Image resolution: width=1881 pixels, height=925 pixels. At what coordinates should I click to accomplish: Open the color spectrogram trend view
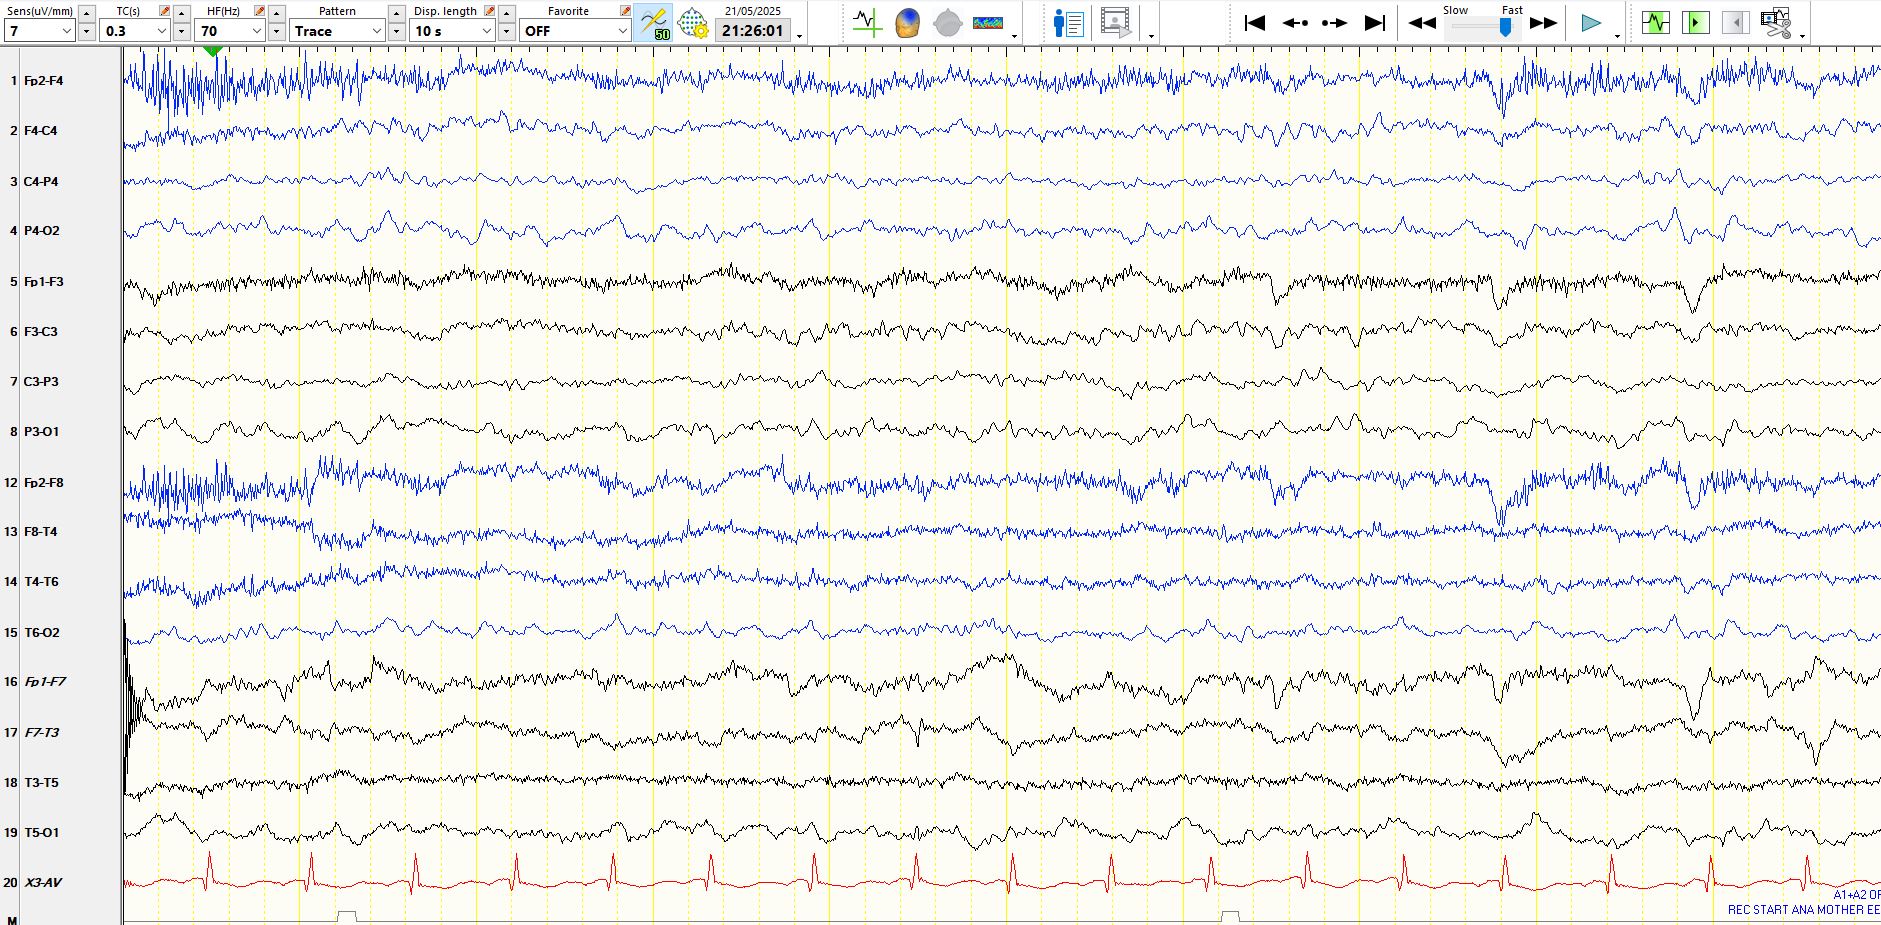[x=988, y=23]
